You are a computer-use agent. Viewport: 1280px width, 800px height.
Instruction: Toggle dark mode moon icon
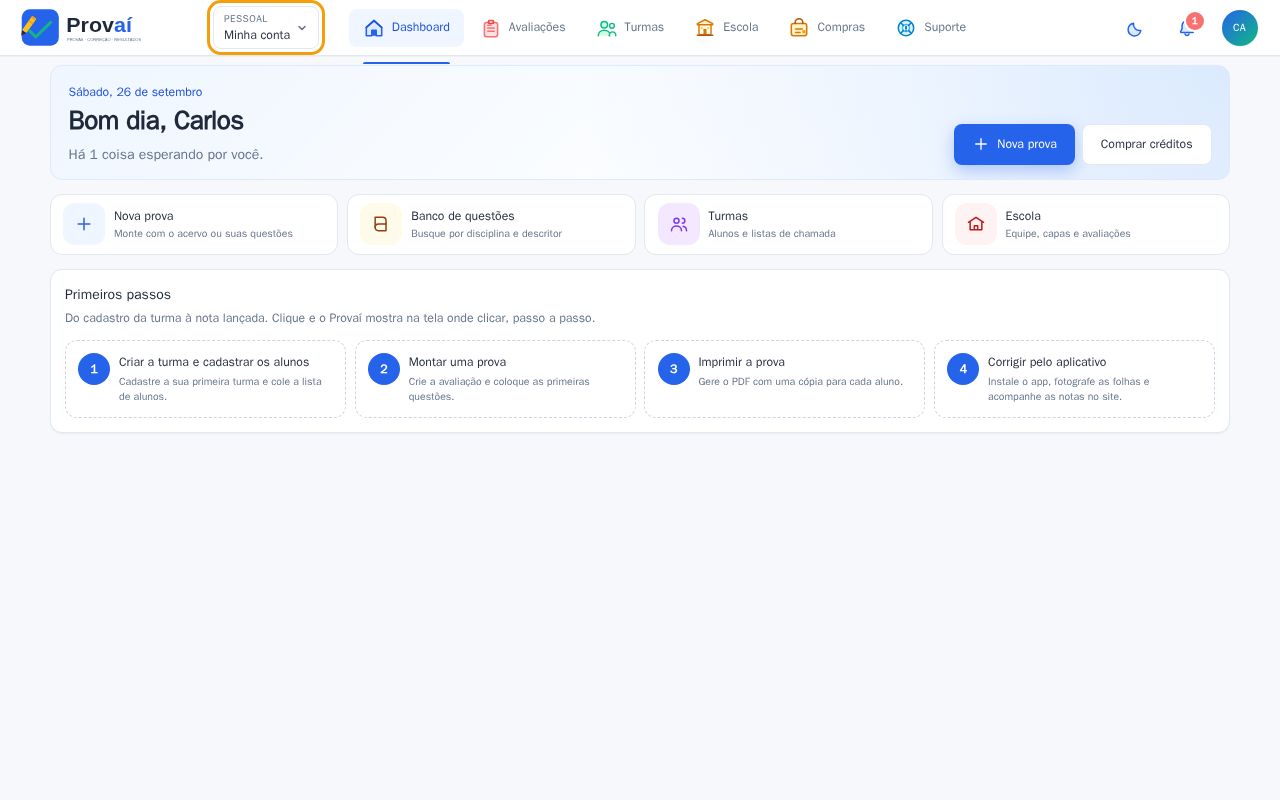1134,28
